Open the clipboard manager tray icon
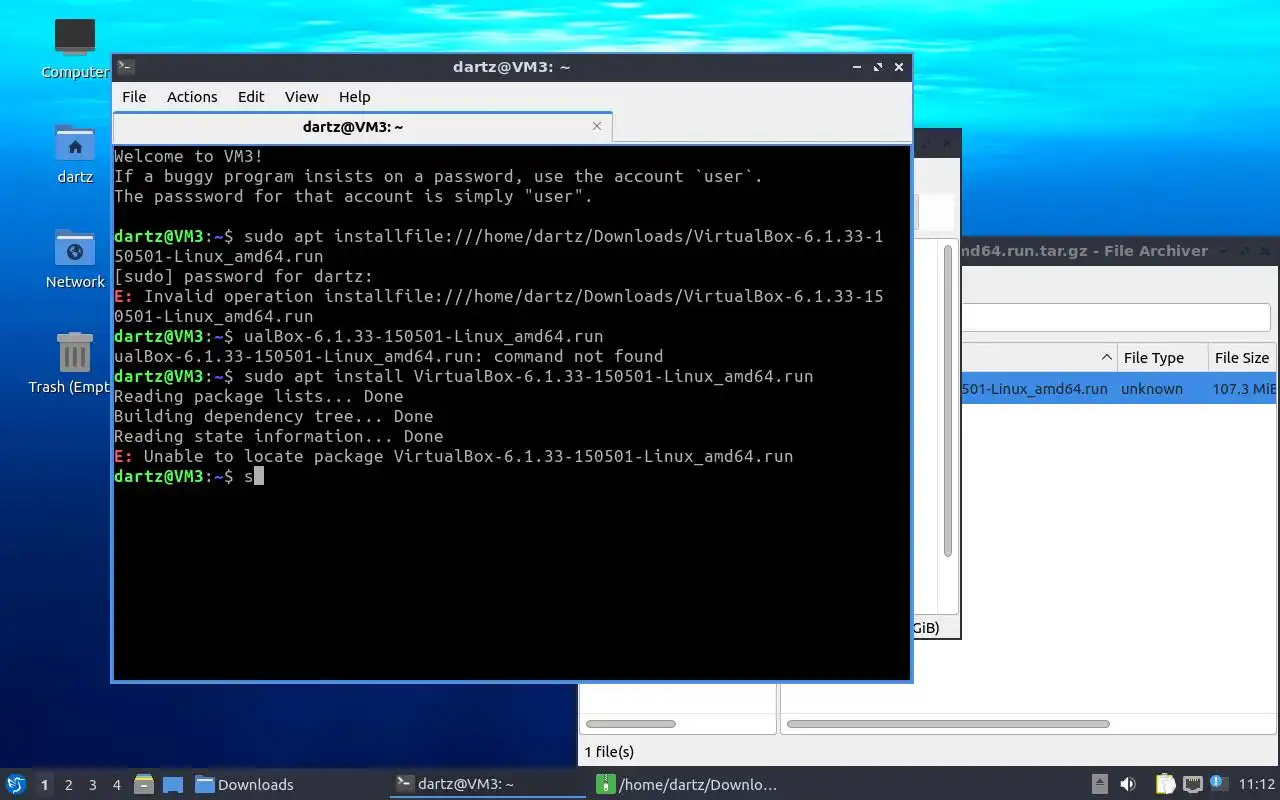This screenshot has width=1280, height=800. pos(1166,784)
